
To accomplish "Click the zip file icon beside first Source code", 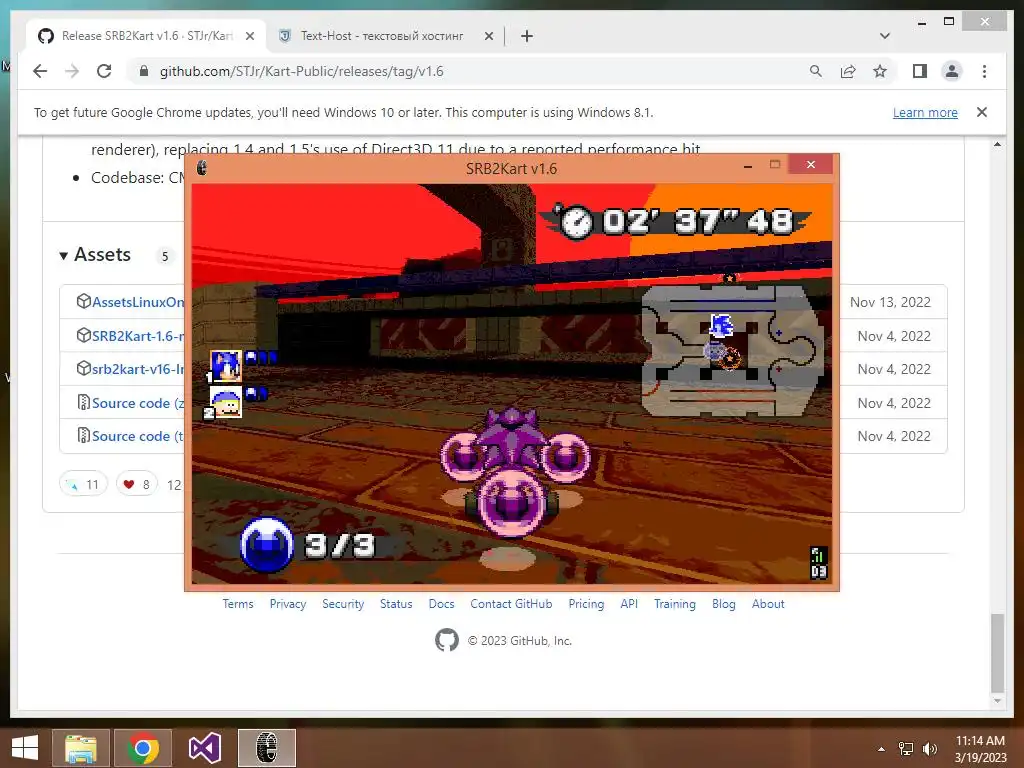I will coord(84,402).
